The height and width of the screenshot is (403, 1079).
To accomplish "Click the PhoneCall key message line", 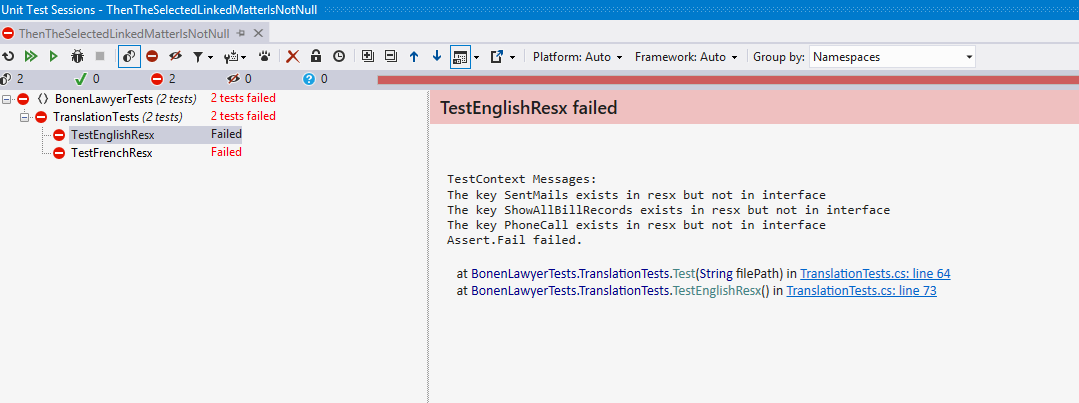I will coord(637,225).
